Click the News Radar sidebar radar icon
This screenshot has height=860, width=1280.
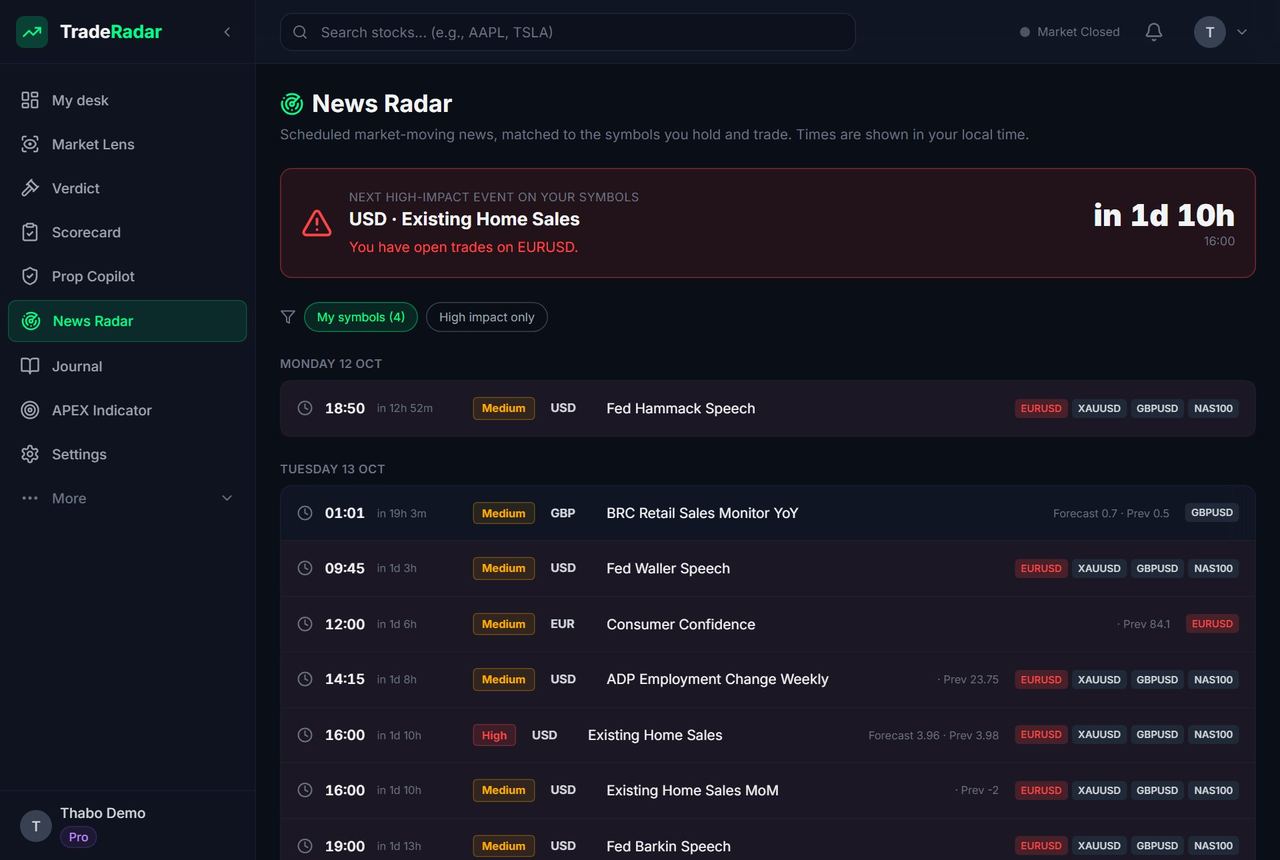point(31,321)
